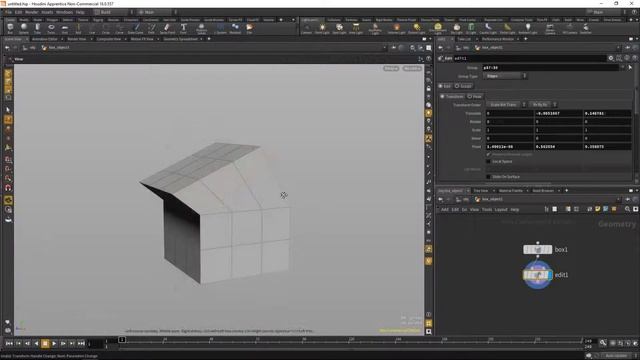Select the Sculpt radio button

[463, 86]
